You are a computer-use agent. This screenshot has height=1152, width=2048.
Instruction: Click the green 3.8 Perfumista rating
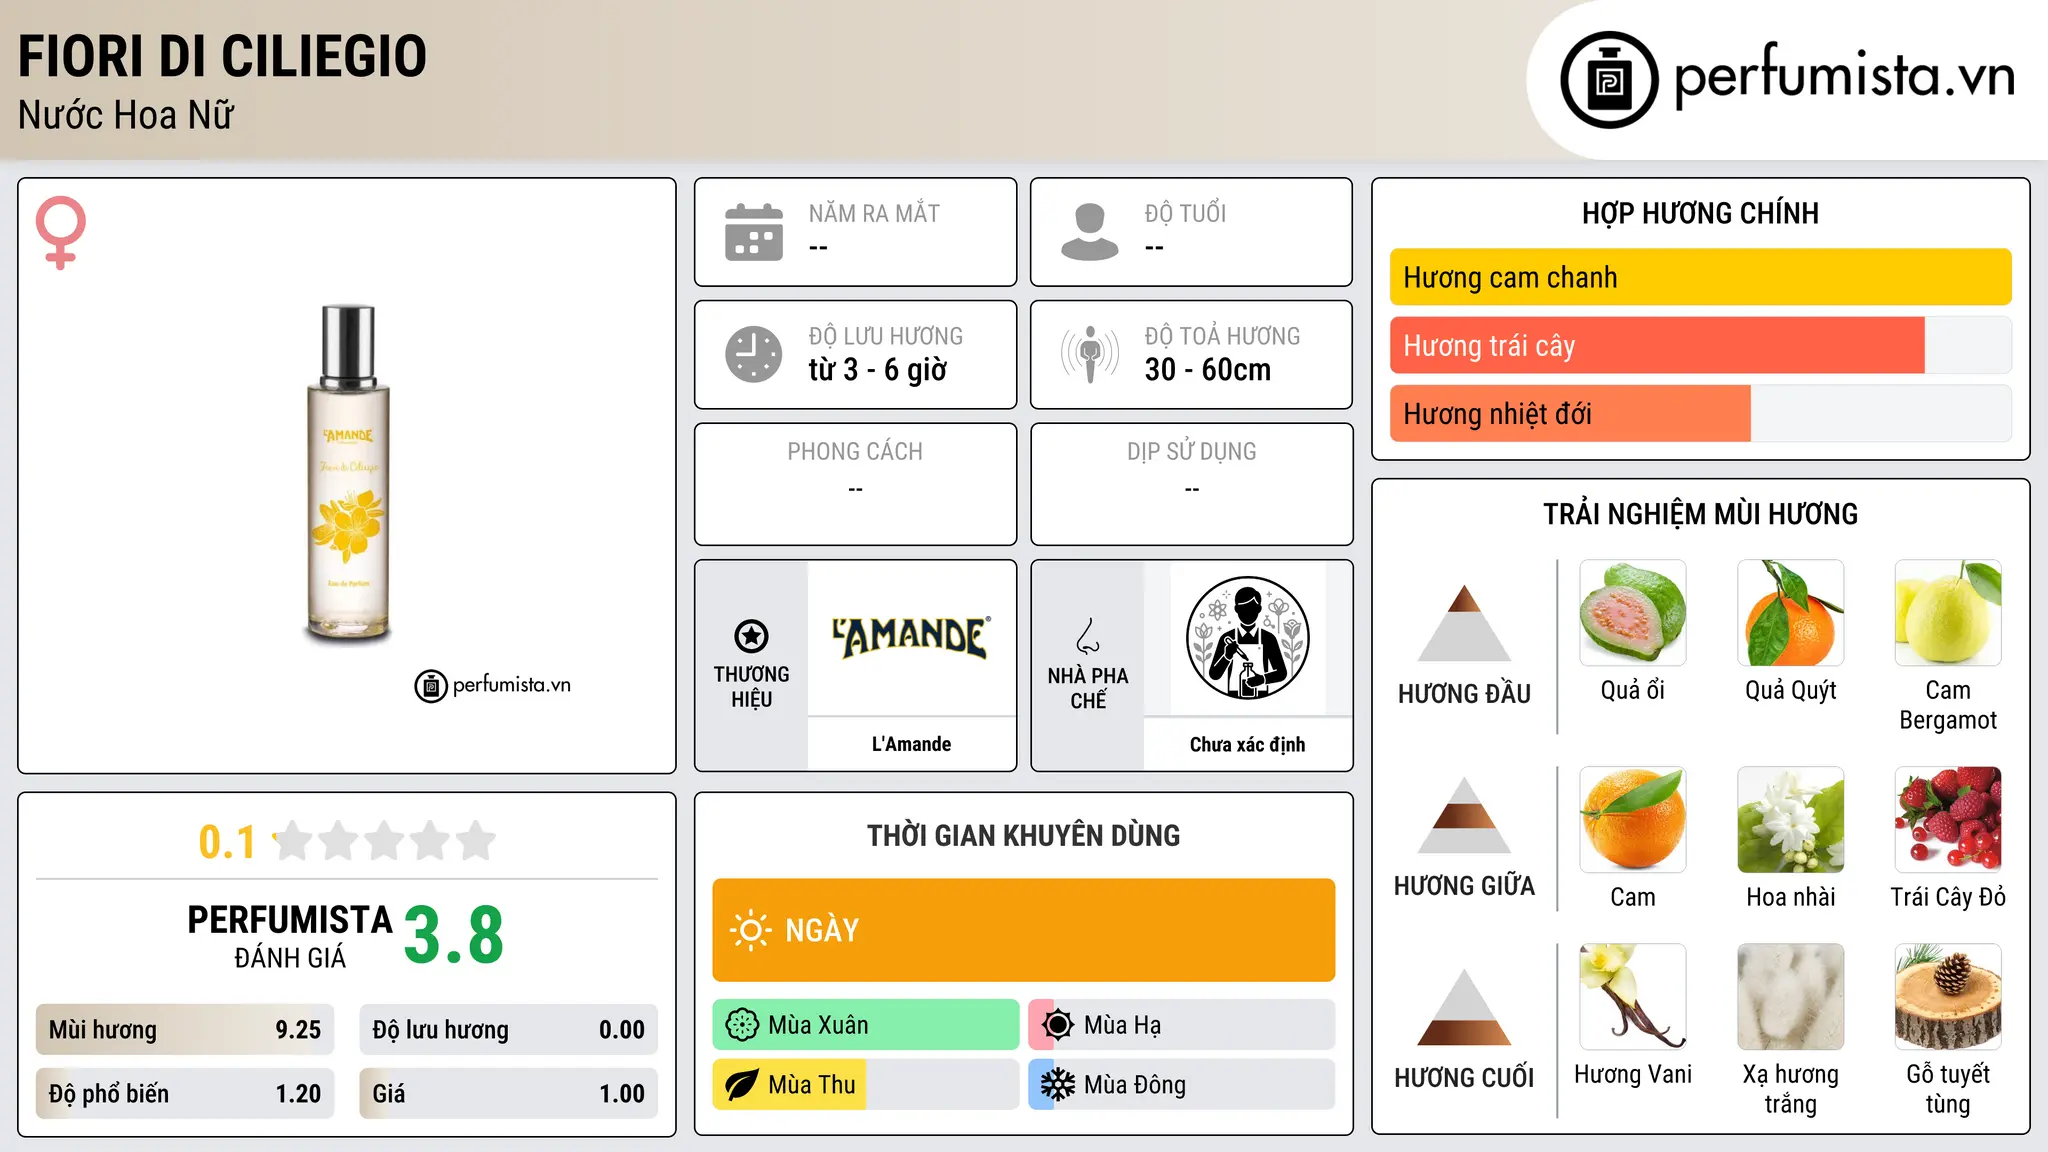(x=454, y=934)
